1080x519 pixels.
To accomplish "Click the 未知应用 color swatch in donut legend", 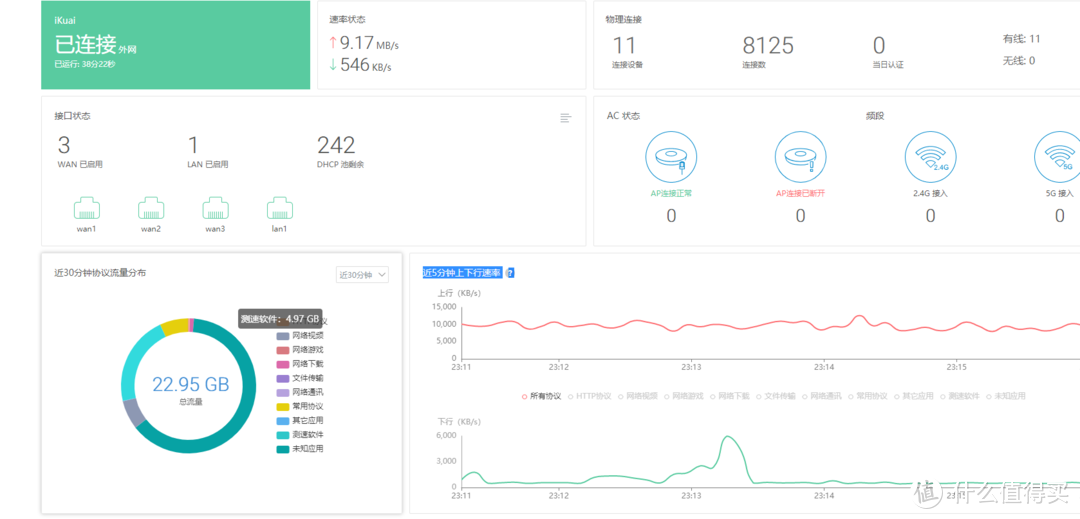I will coord(282,449).
